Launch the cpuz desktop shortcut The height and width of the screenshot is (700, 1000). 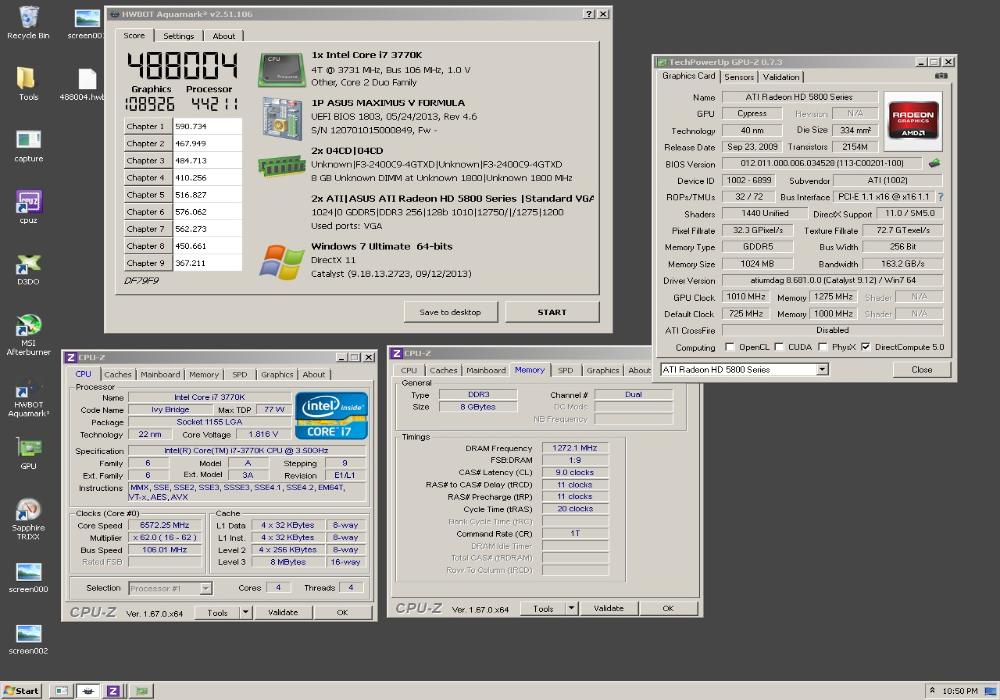[x=28, y=207]
